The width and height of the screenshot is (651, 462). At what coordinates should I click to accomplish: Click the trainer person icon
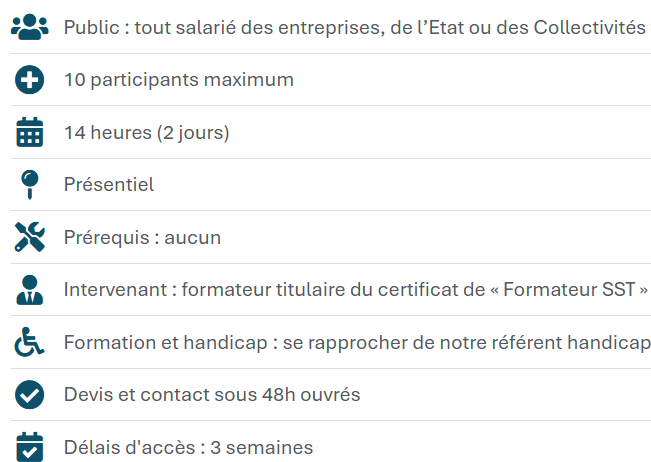tap(30, 290)
